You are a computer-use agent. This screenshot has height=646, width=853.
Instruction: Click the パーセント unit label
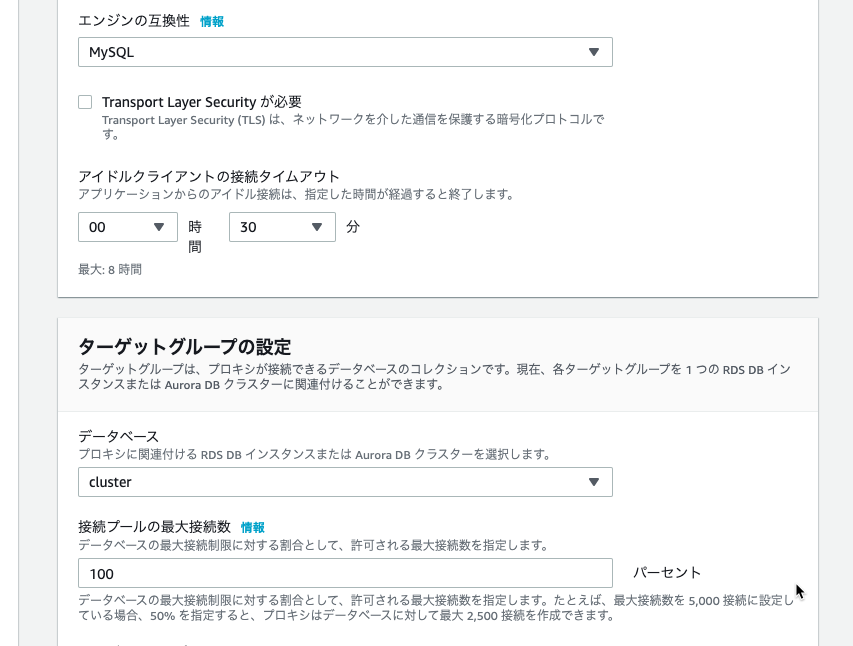coord(667,573)
